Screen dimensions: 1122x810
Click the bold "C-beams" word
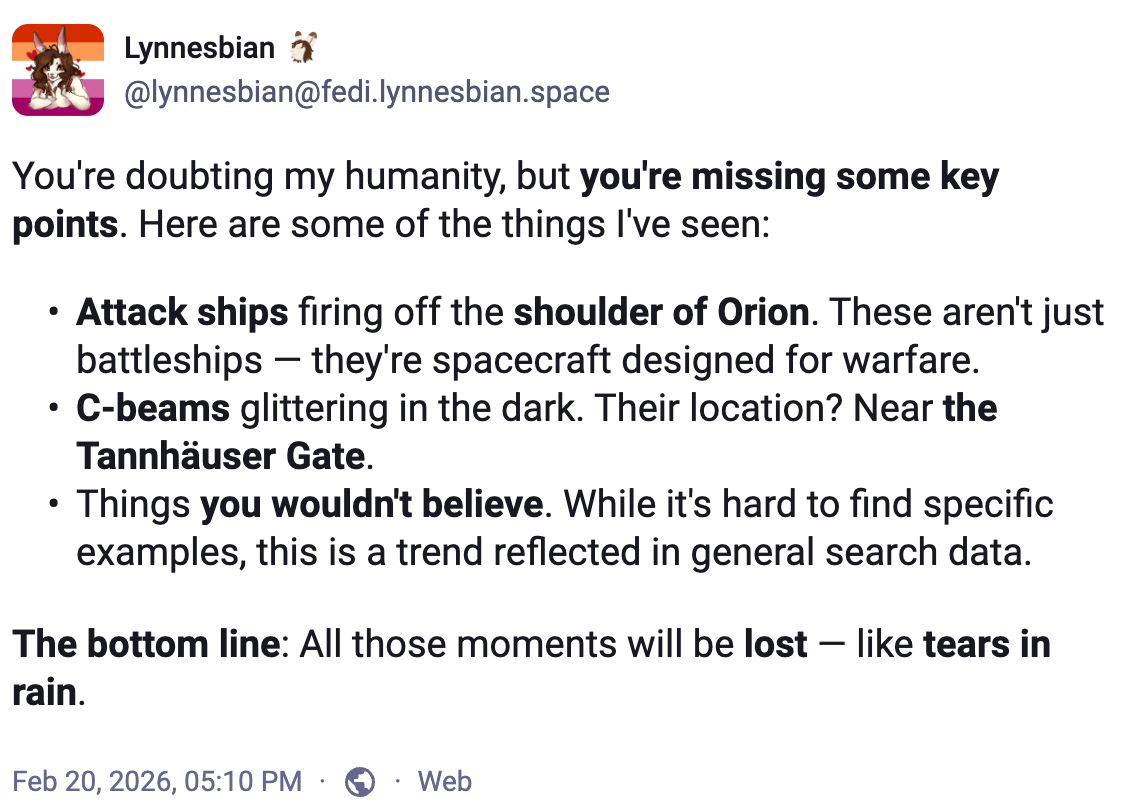tap(153, 409)
